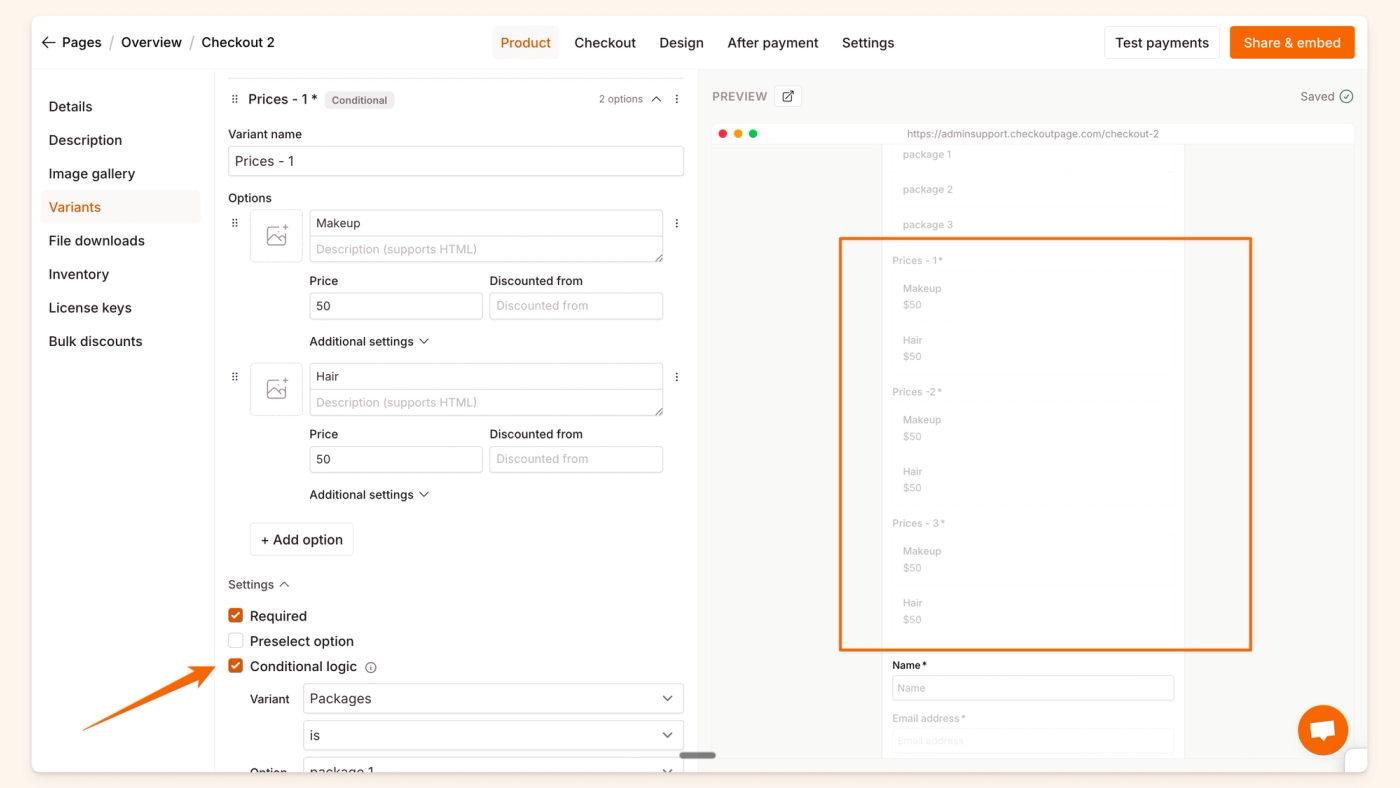The image size is (1400, 788).
Task: Click the Variant name input field
Action: pos(456,161)
